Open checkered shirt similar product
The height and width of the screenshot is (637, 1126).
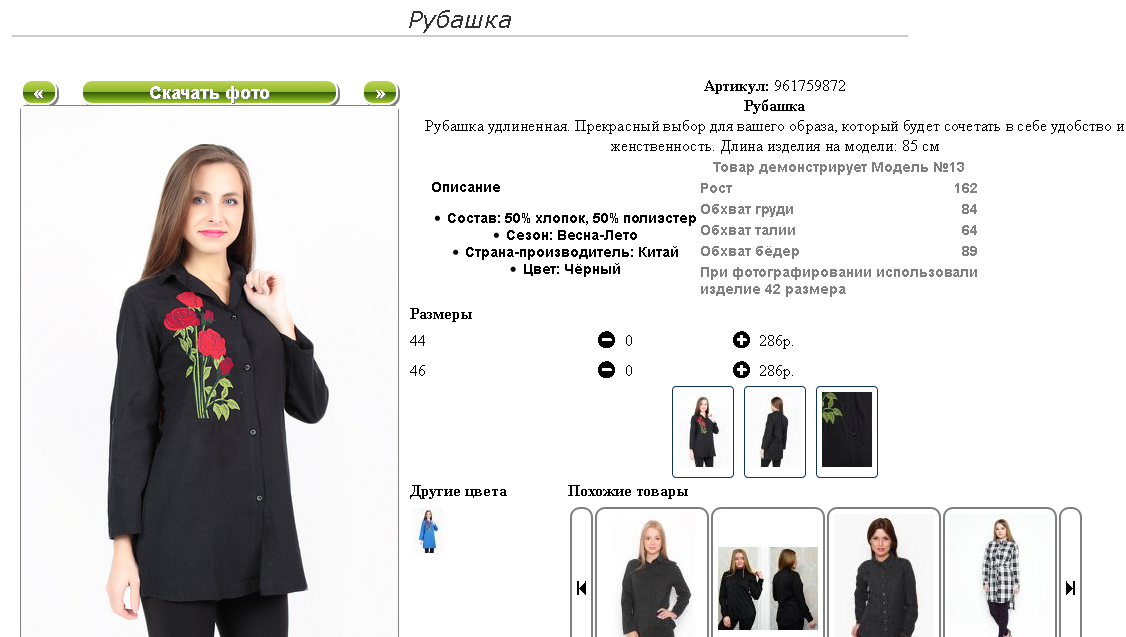[x=1000, y=574]
